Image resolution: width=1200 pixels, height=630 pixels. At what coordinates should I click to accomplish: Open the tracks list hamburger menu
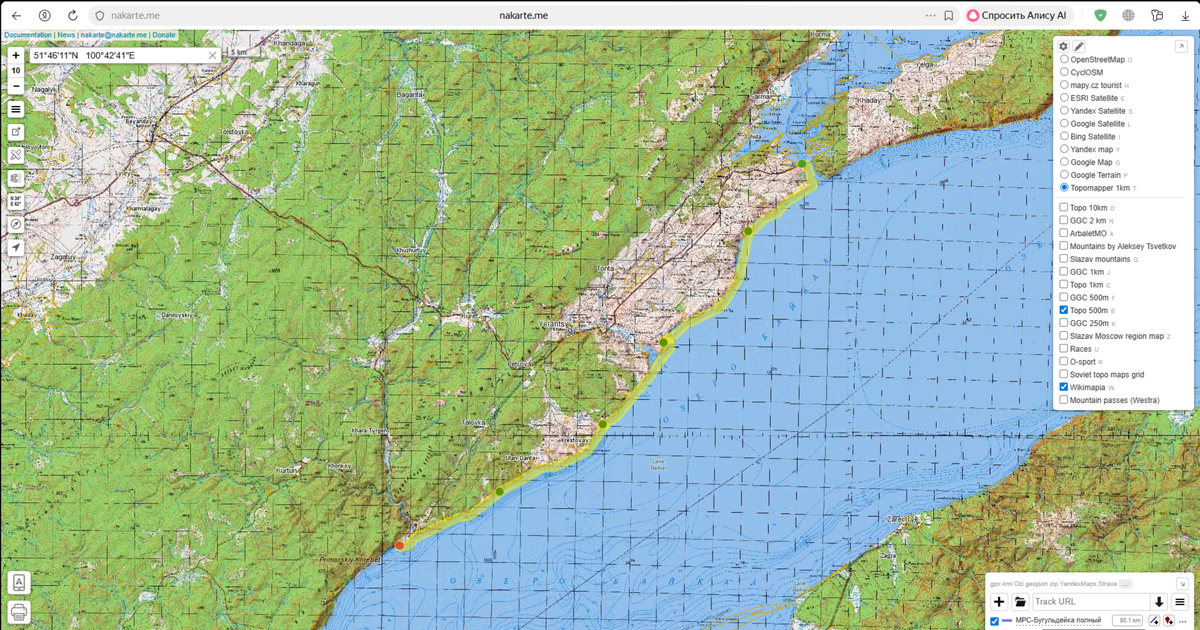[1180, 602]
